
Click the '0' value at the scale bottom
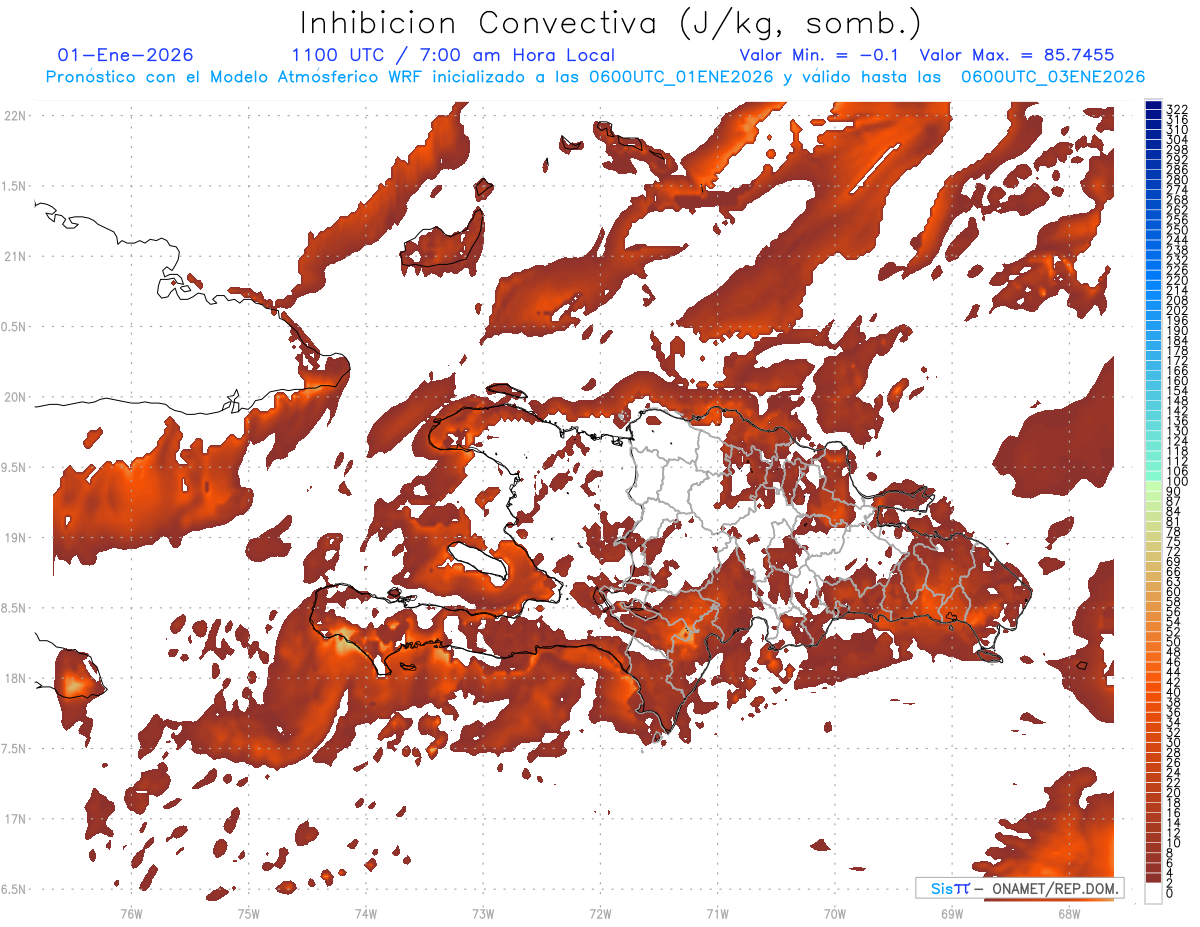click(x=1170, y=893)
